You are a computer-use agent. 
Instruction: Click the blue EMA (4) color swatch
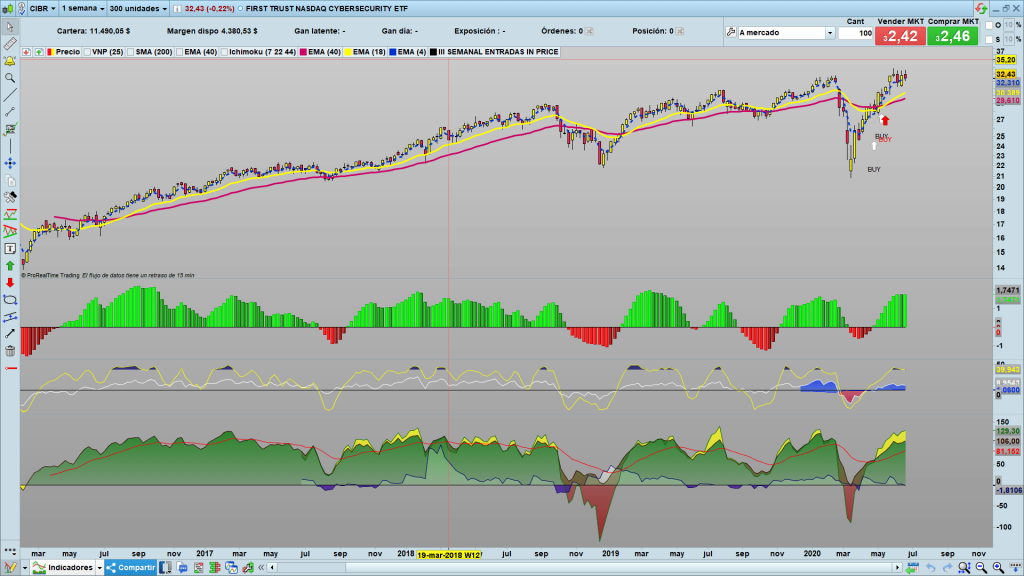(x=392, y=52)
